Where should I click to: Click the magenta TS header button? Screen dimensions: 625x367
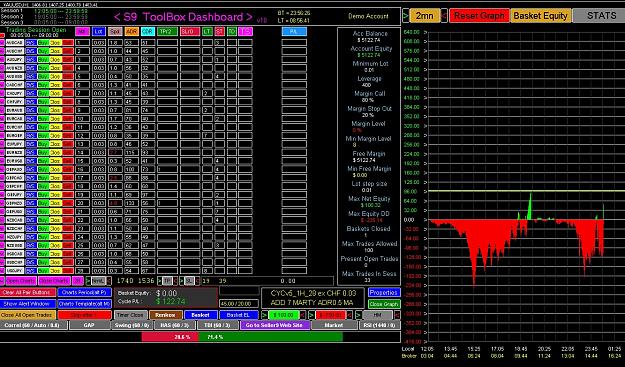245,31
